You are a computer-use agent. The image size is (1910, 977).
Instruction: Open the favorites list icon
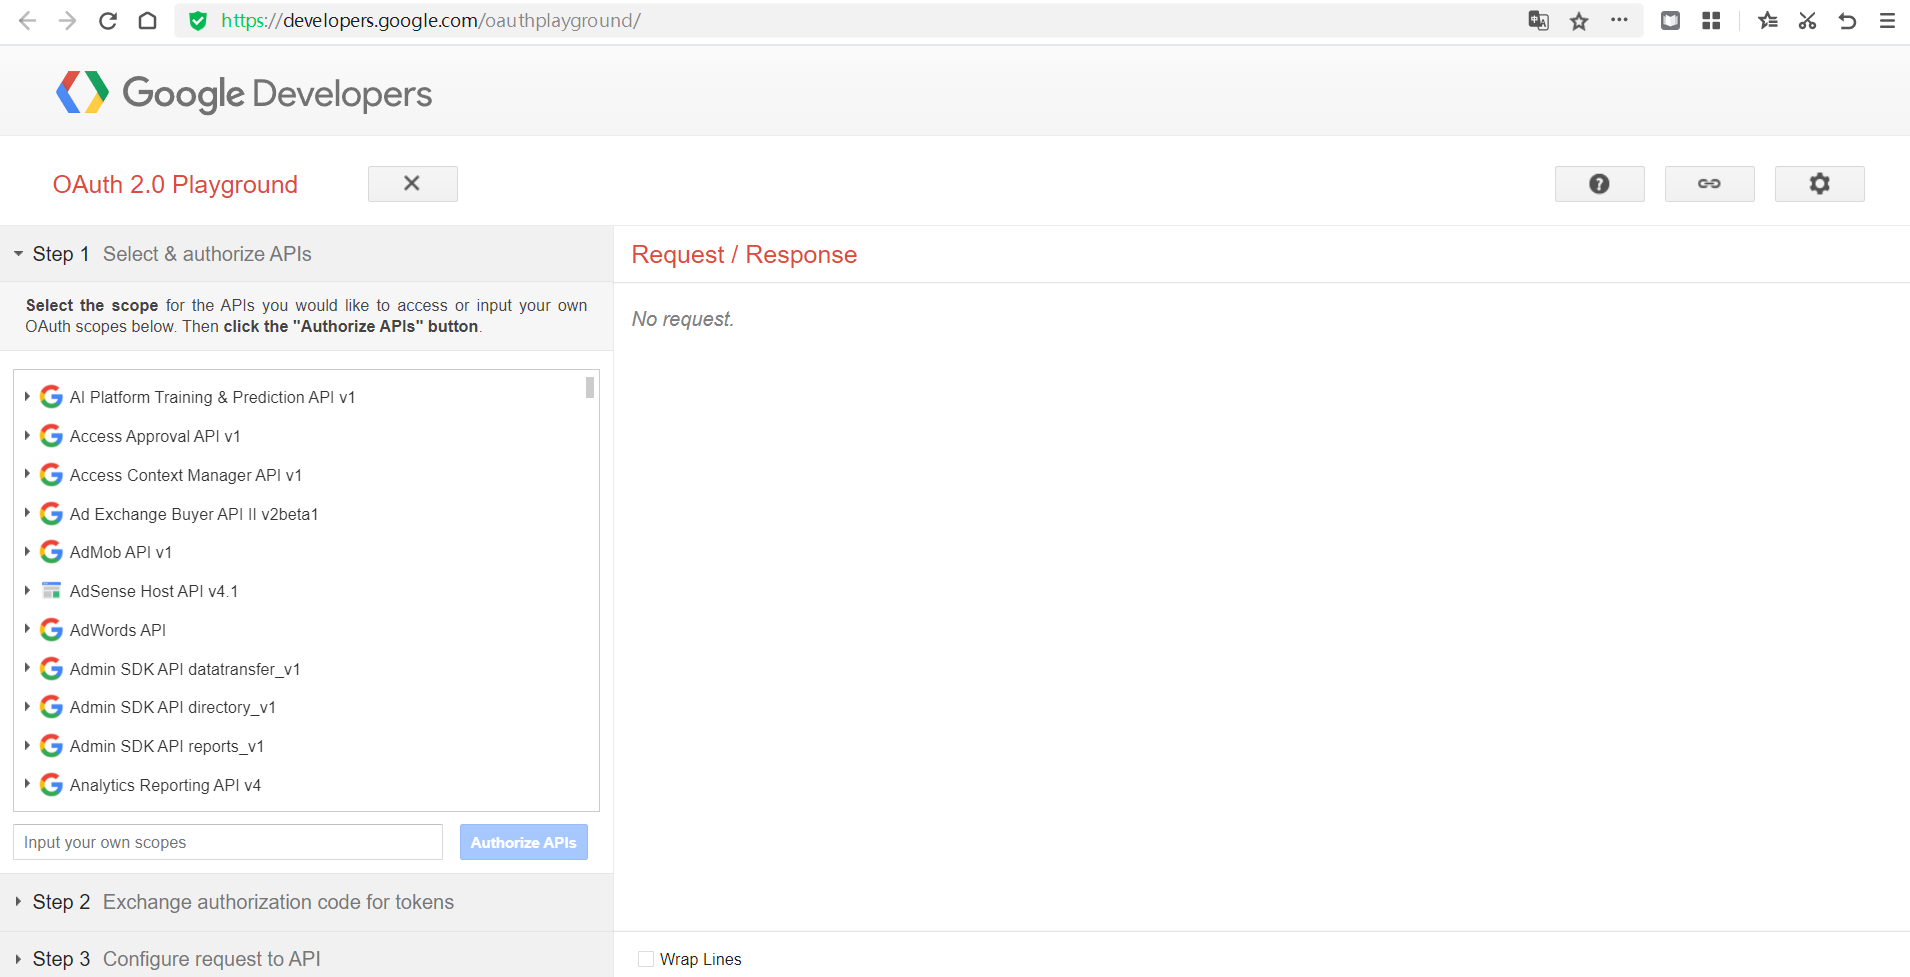coord(1768,20)
